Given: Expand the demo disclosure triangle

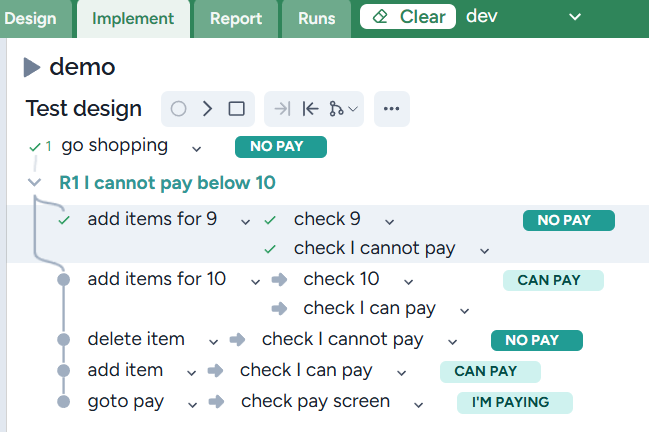Looking at the screenshot, I should pos(32,68).
